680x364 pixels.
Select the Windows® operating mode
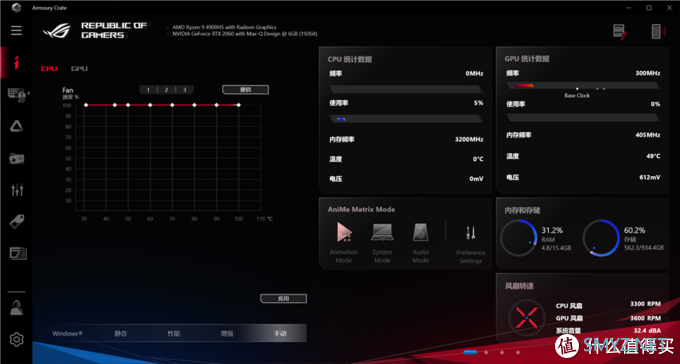(67, 334)
